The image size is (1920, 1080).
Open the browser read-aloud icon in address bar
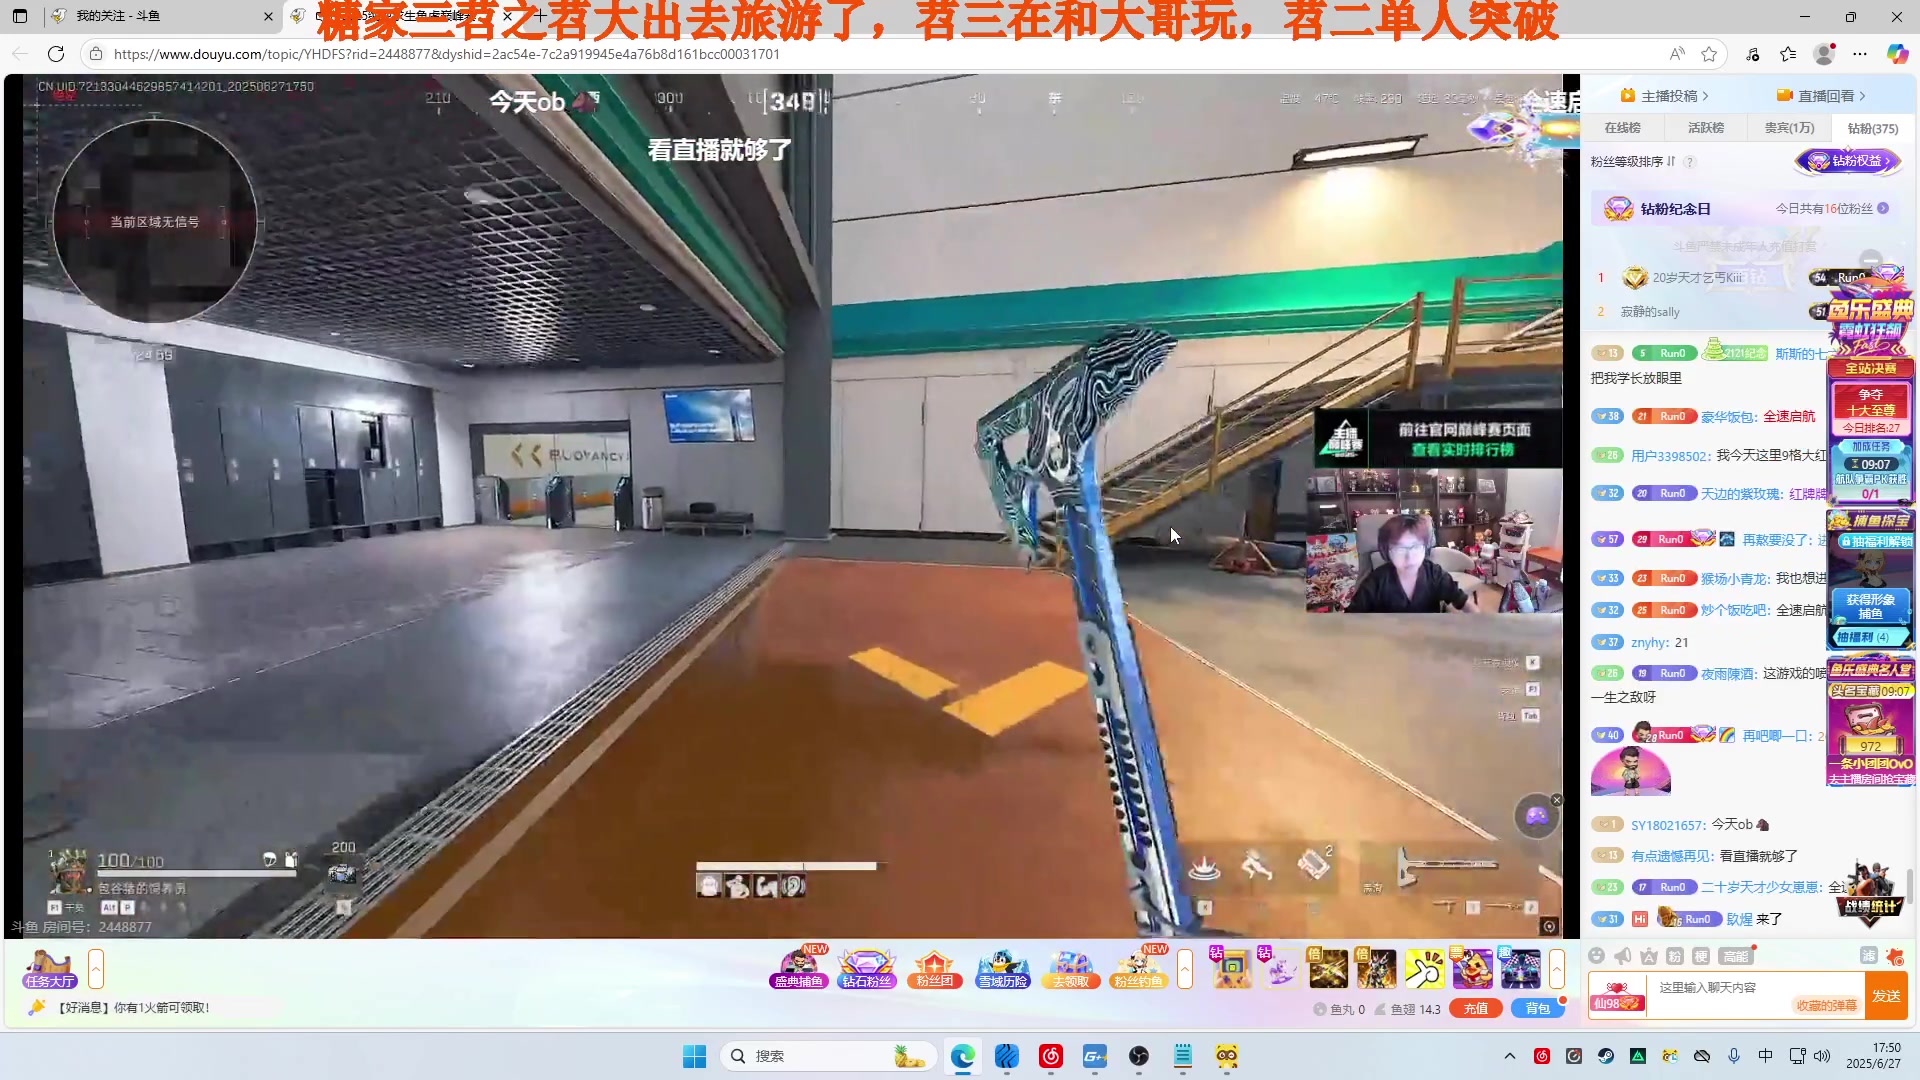[1677, 54]
